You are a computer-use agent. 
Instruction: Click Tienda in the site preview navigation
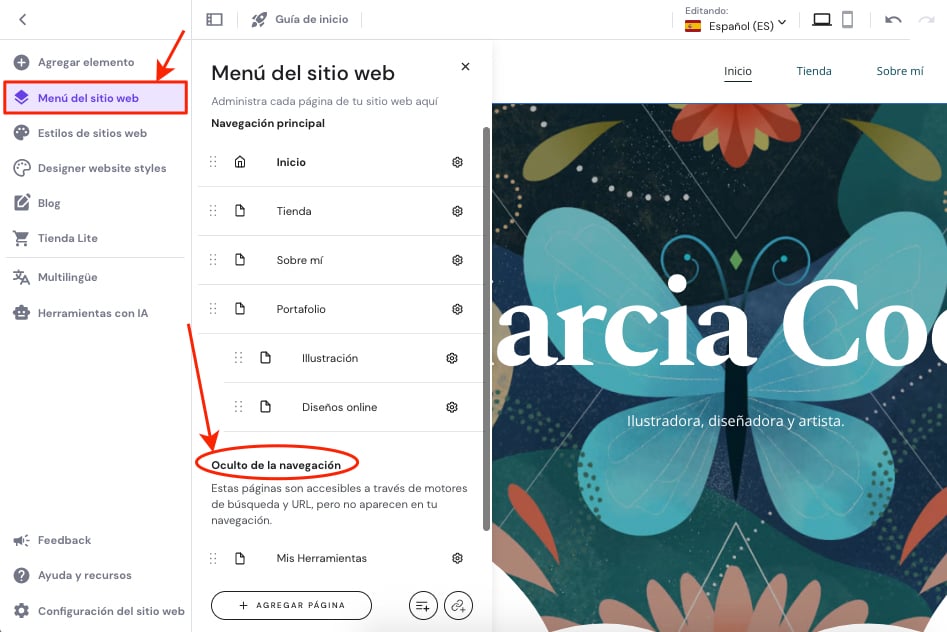pyautogui.click(x=814, y=71)
